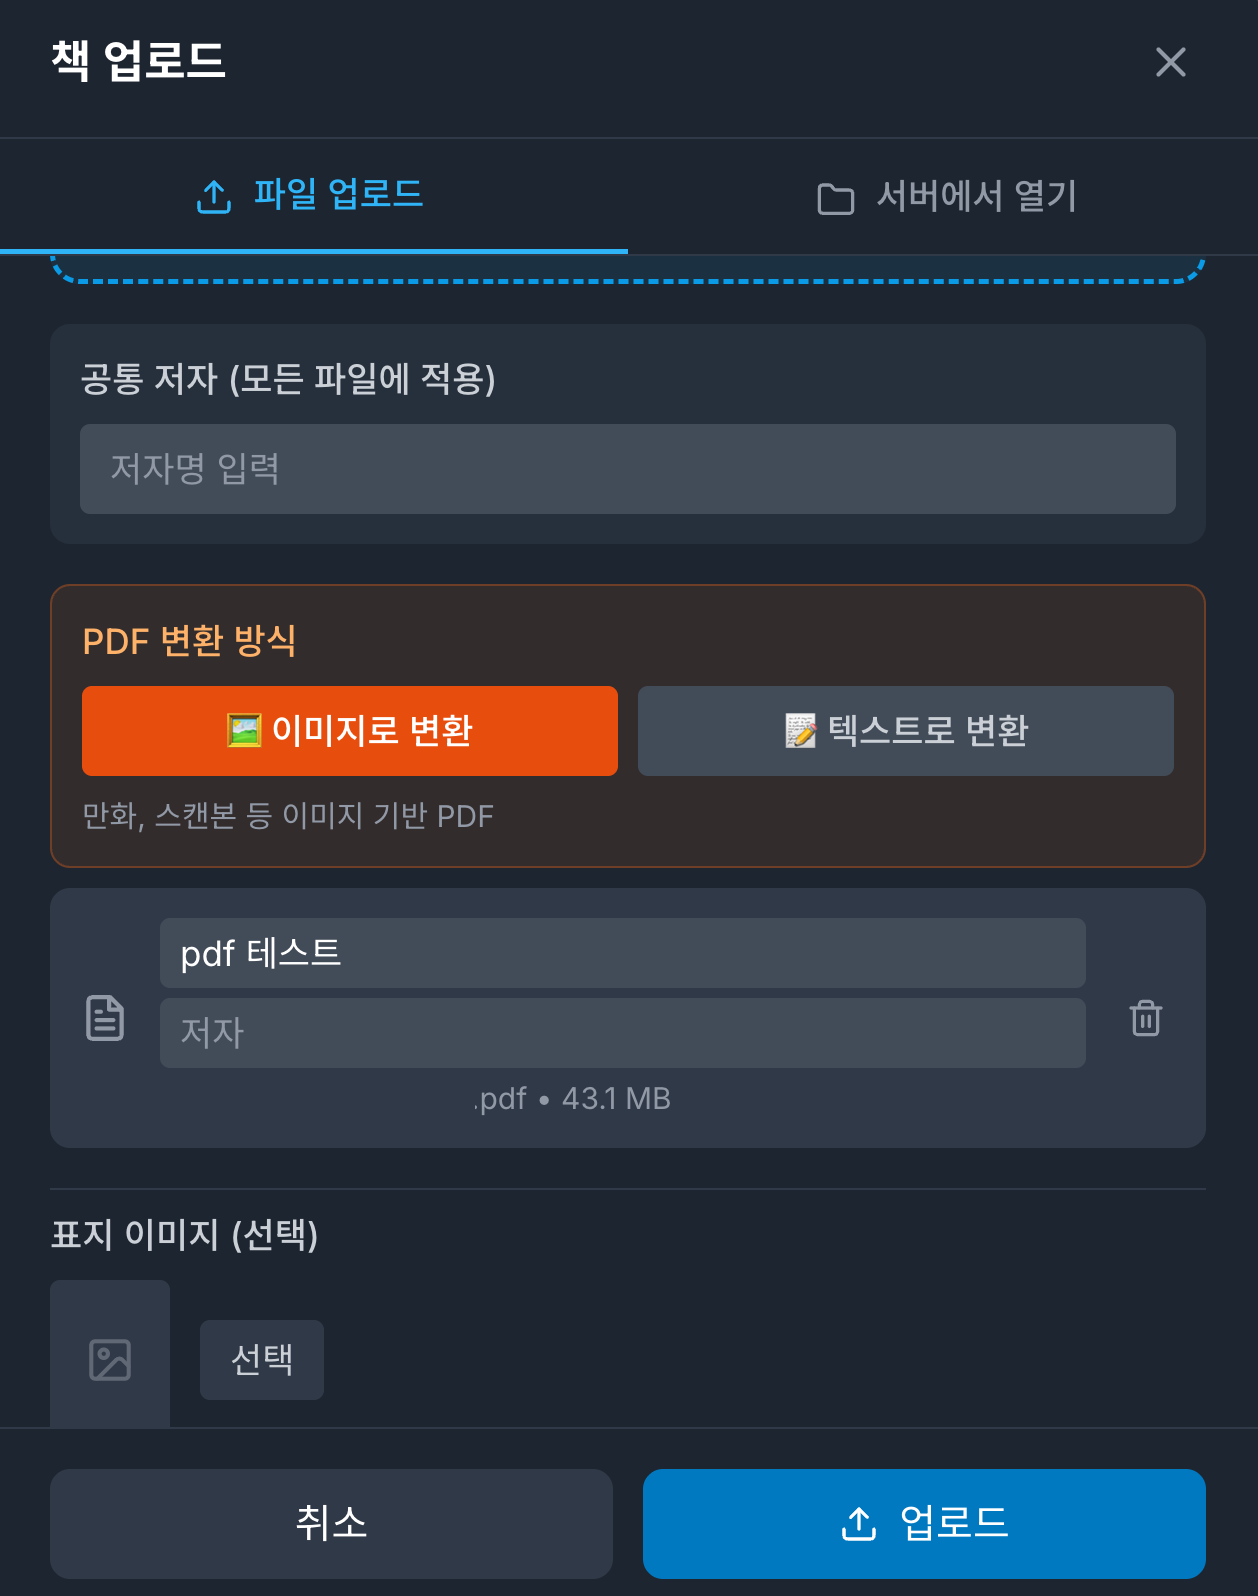The height and width of the screenshot is (1596, 1258).
Task: Switch PDF conversion to 텍스트로 변환
Action: (905, 731)
